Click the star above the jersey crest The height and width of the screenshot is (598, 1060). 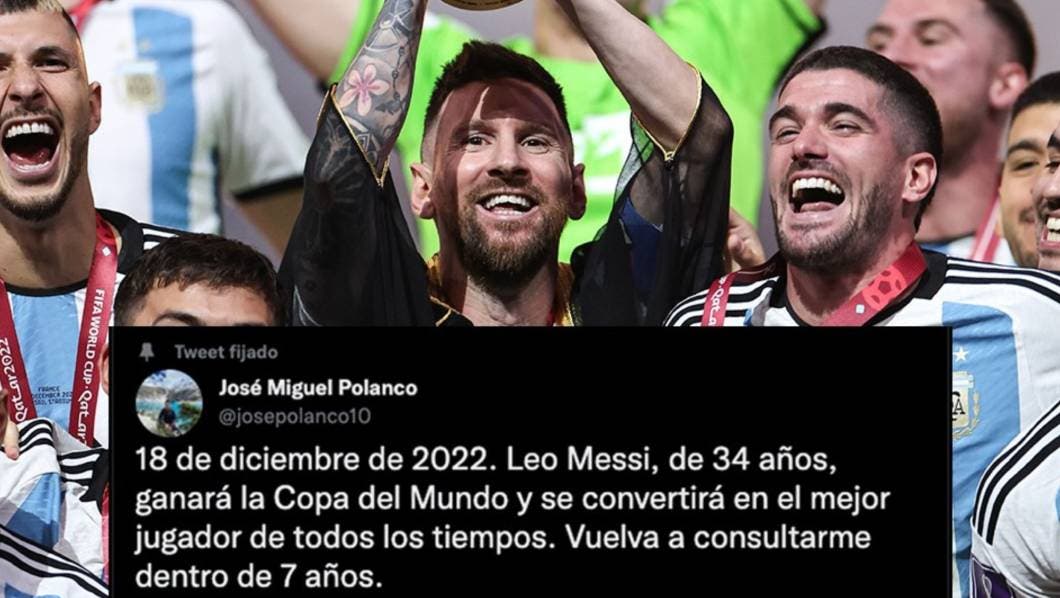(961, 354)
